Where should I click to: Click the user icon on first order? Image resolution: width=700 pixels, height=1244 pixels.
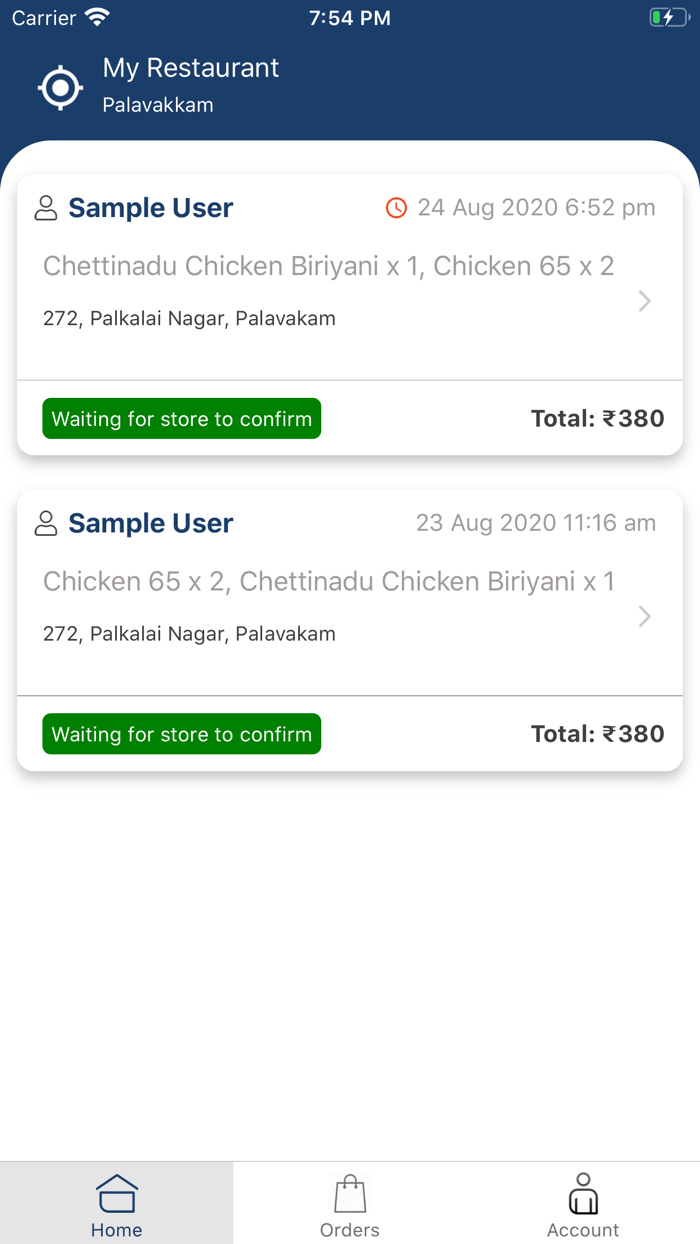(46, 208)
